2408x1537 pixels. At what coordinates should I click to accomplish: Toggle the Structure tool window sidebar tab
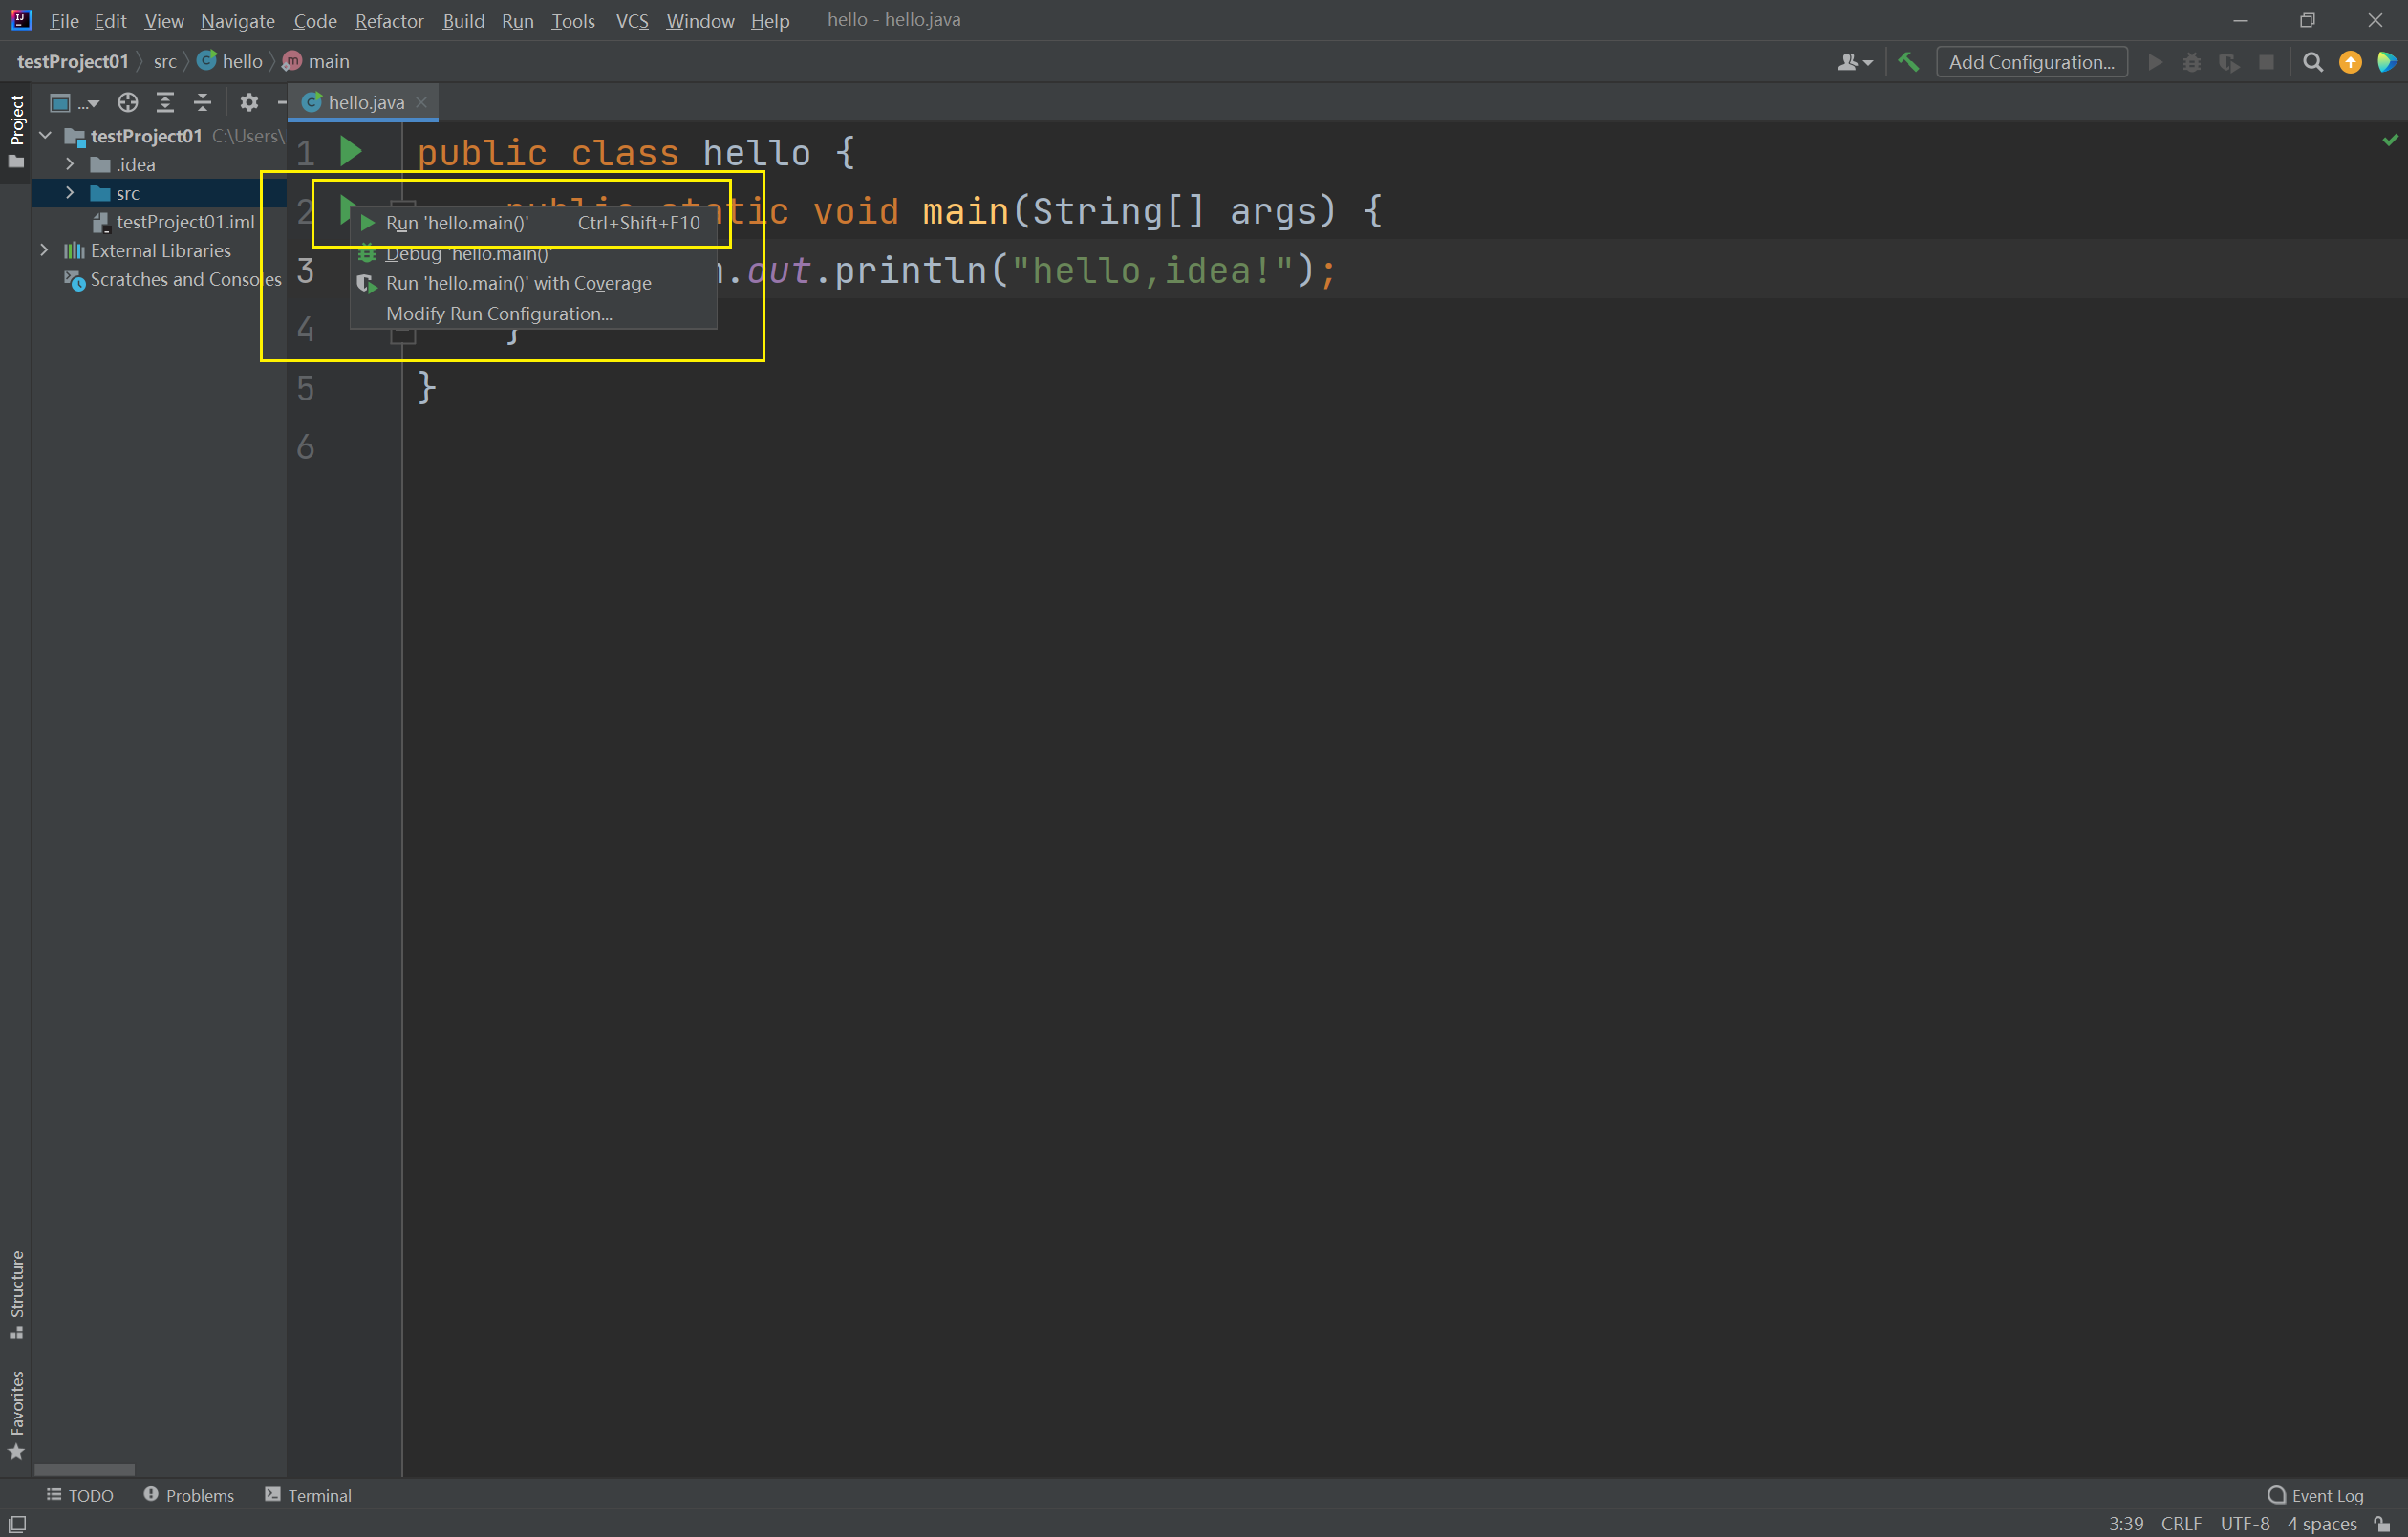(16, 1293)
